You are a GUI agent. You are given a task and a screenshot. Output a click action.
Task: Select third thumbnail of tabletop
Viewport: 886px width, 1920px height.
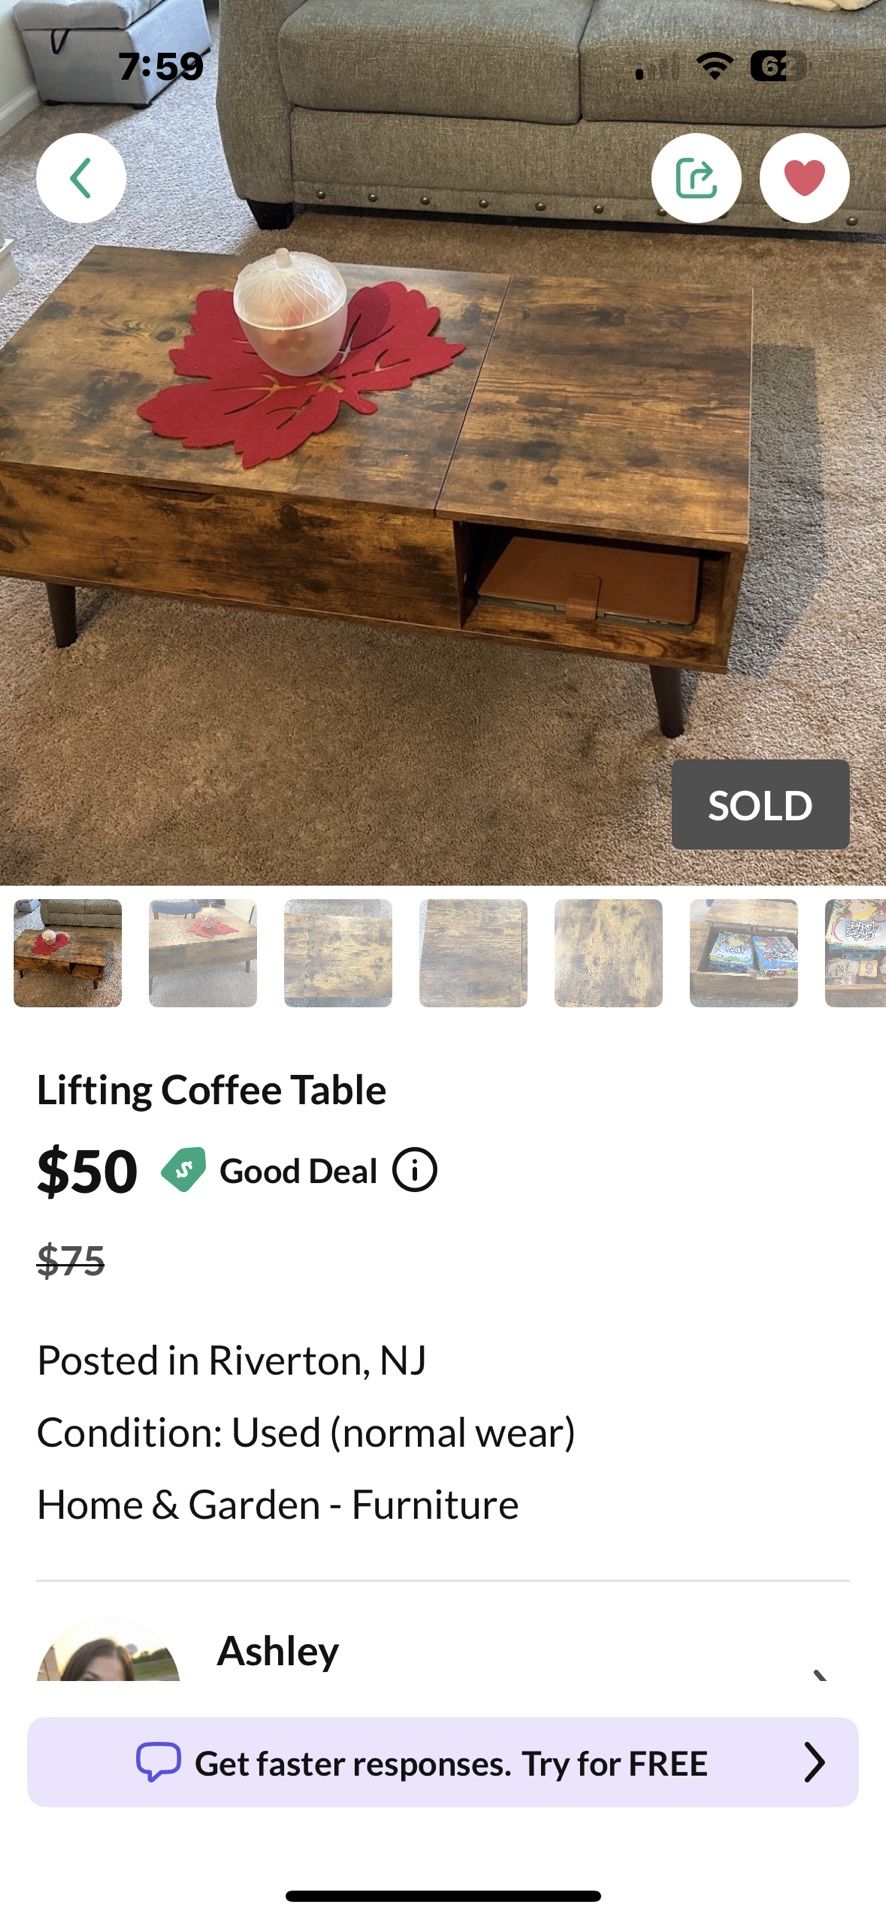click(338, 953)
